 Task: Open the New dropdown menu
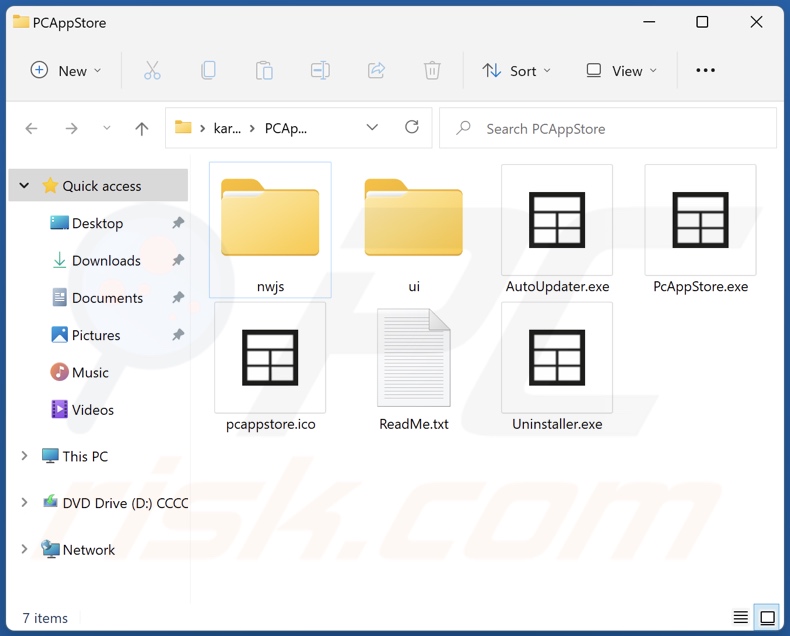(66, 71)
